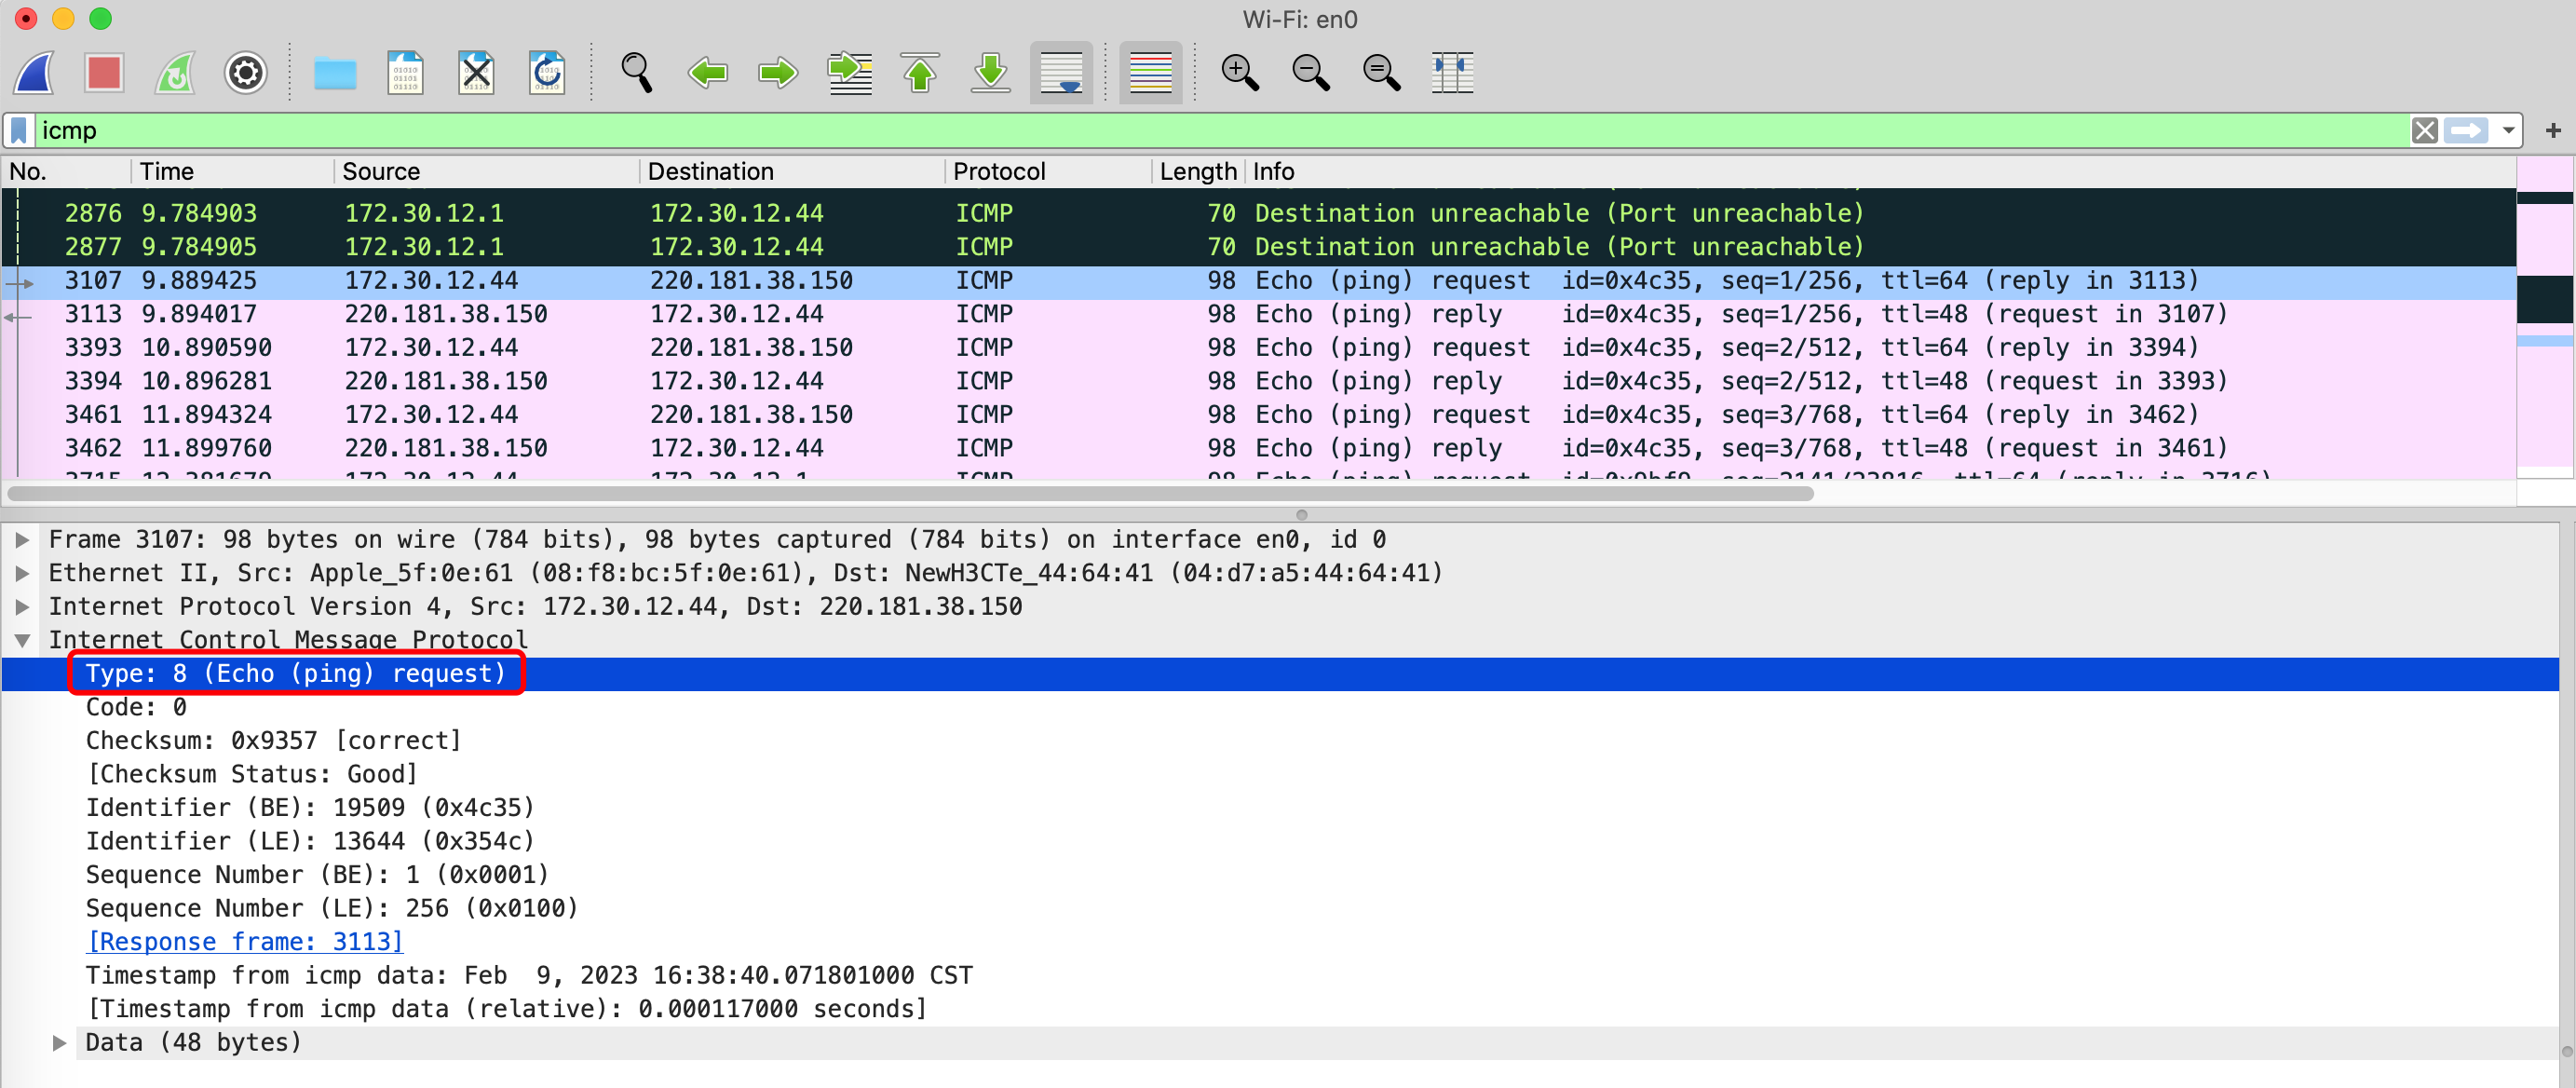Viewport: 2576px width, 1088px height.
Task: Stop the running capture
Action: click(x=104, y=73)
